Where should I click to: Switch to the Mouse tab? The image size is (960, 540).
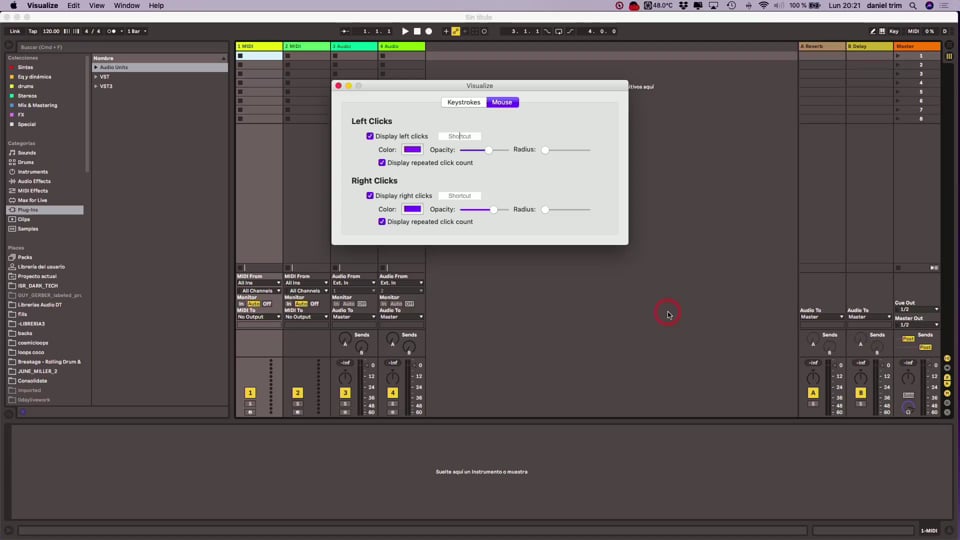[502, 102]
